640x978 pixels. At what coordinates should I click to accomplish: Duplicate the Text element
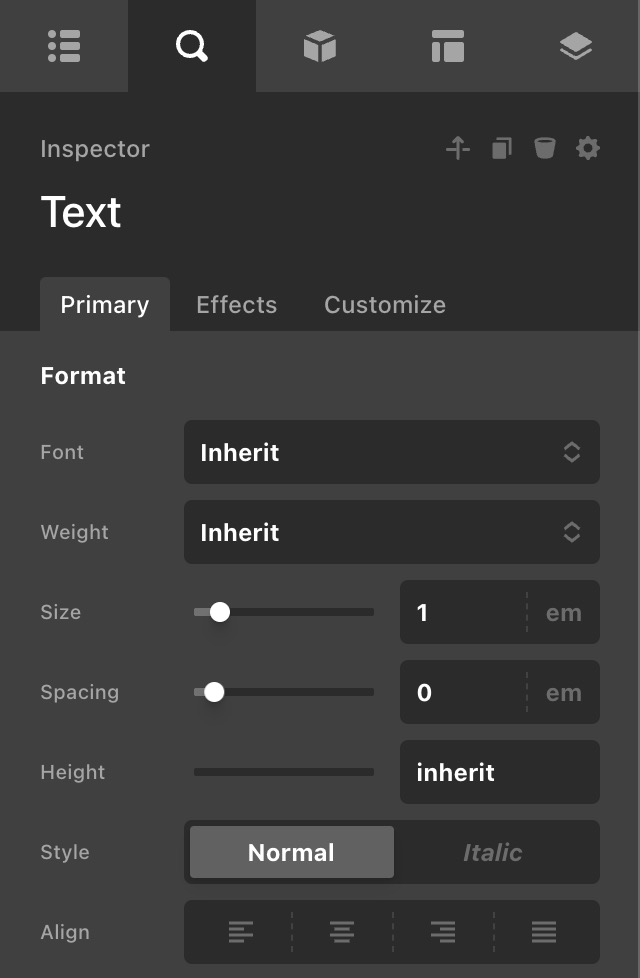tap(501, 149)
